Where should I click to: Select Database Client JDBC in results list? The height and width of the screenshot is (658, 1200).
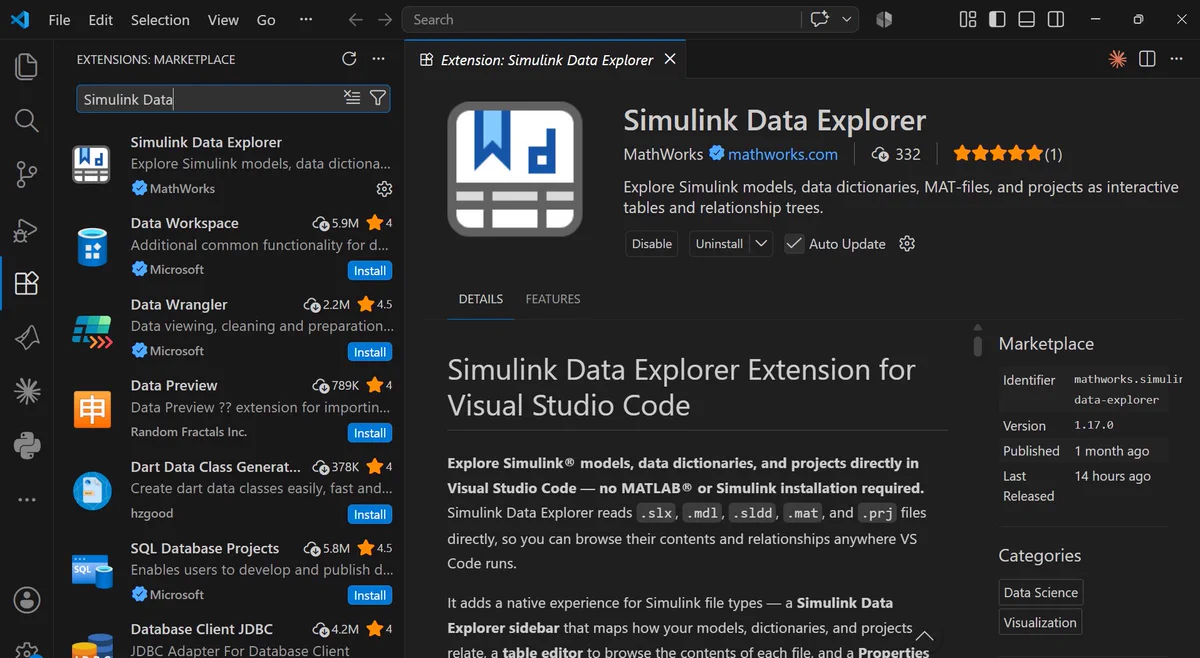pyautogui.click(x=230, y=638)
